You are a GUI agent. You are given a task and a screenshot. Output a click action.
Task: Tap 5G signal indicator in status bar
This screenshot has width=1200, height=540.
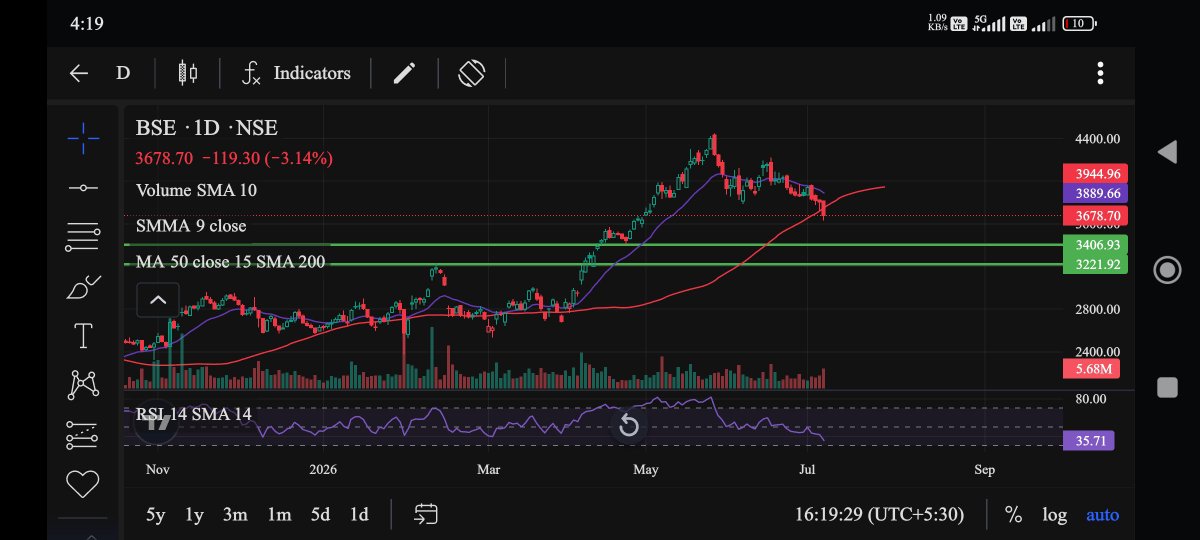[x=990, y=23]
